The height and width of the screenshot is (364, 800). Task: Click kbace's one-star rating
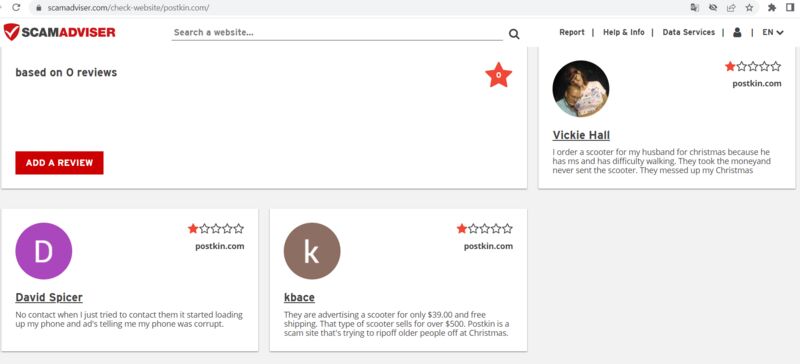[x=484, y=229]
